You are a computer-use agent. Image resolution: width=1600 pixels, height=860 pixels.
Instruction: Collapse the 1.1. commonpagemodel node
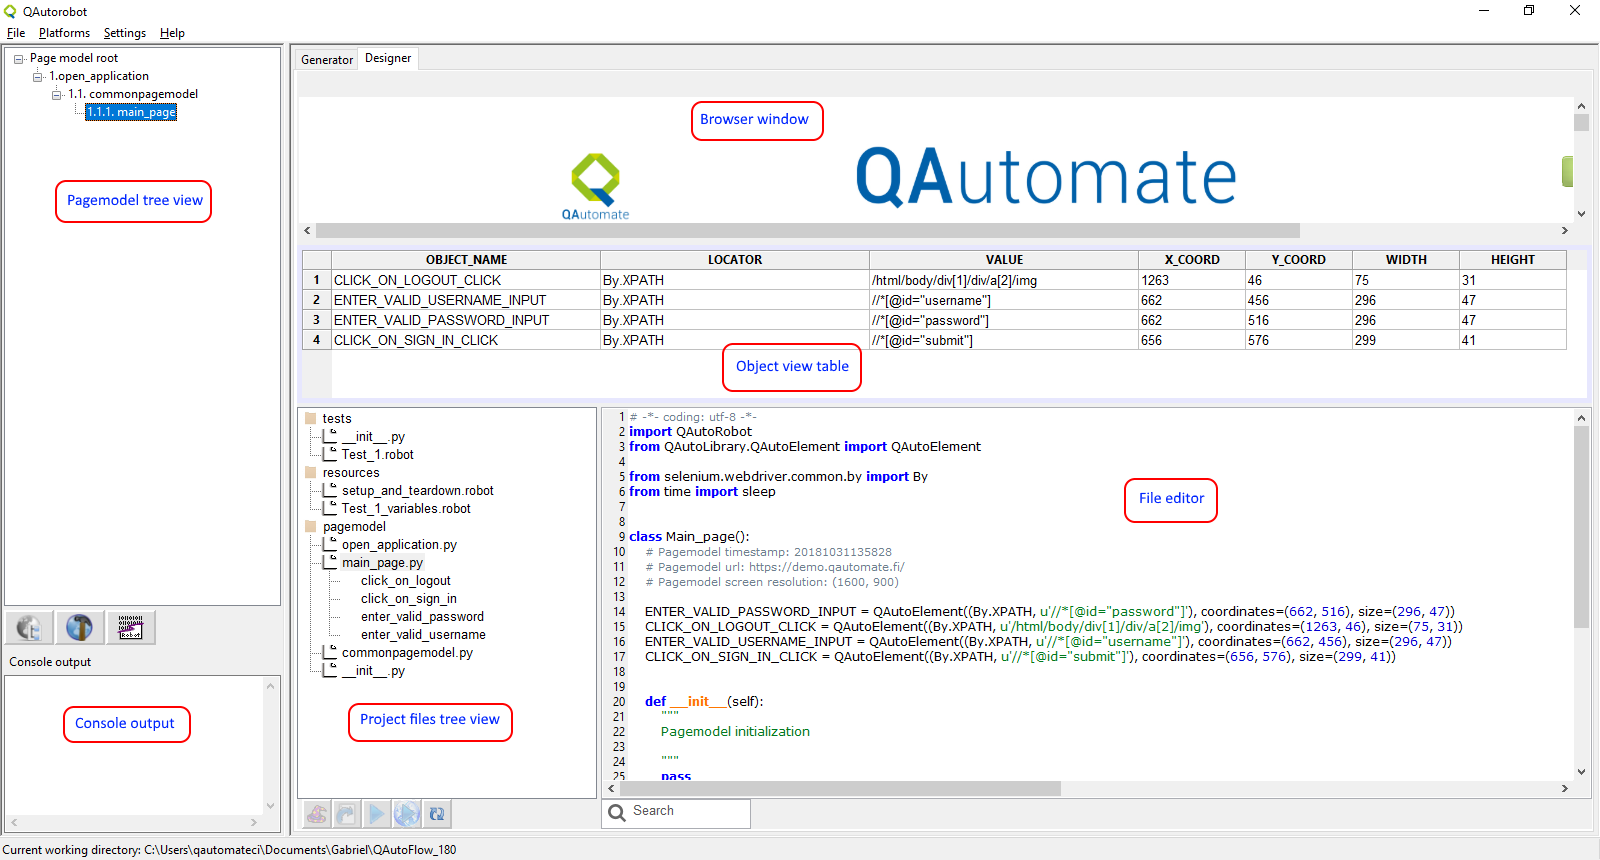click(57, 95)
